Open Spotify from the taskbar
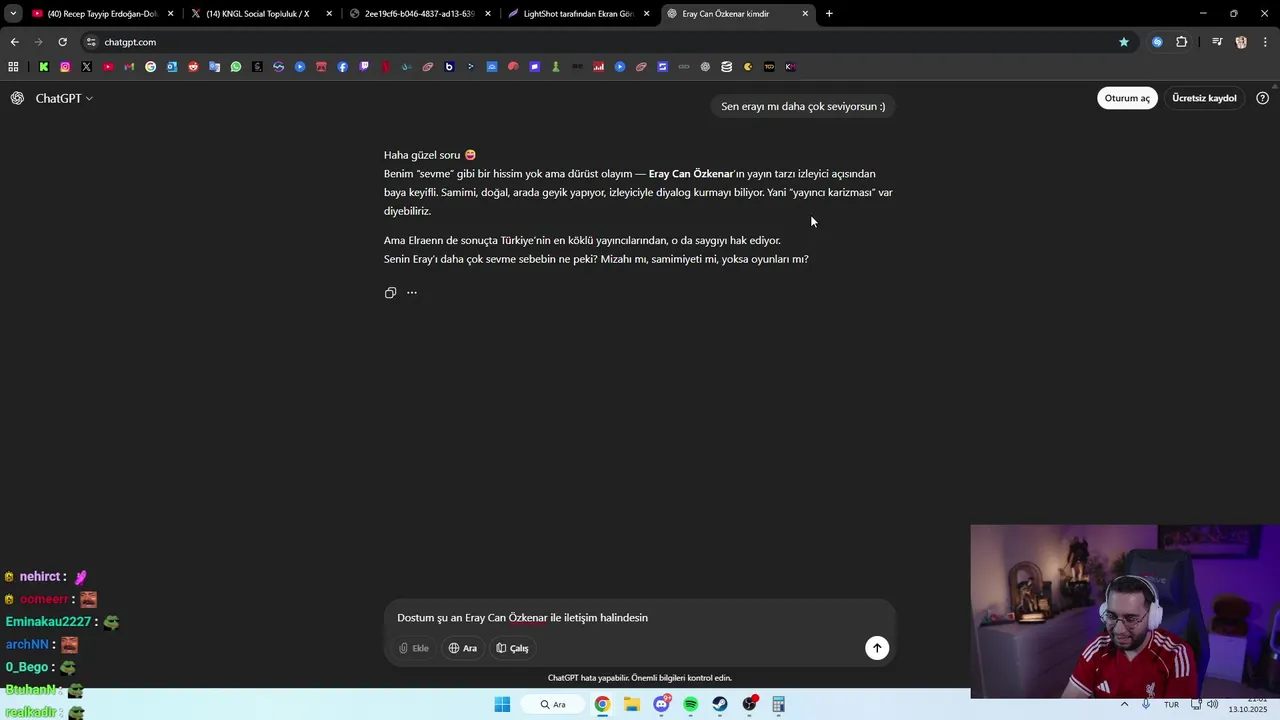 (691, 704)
